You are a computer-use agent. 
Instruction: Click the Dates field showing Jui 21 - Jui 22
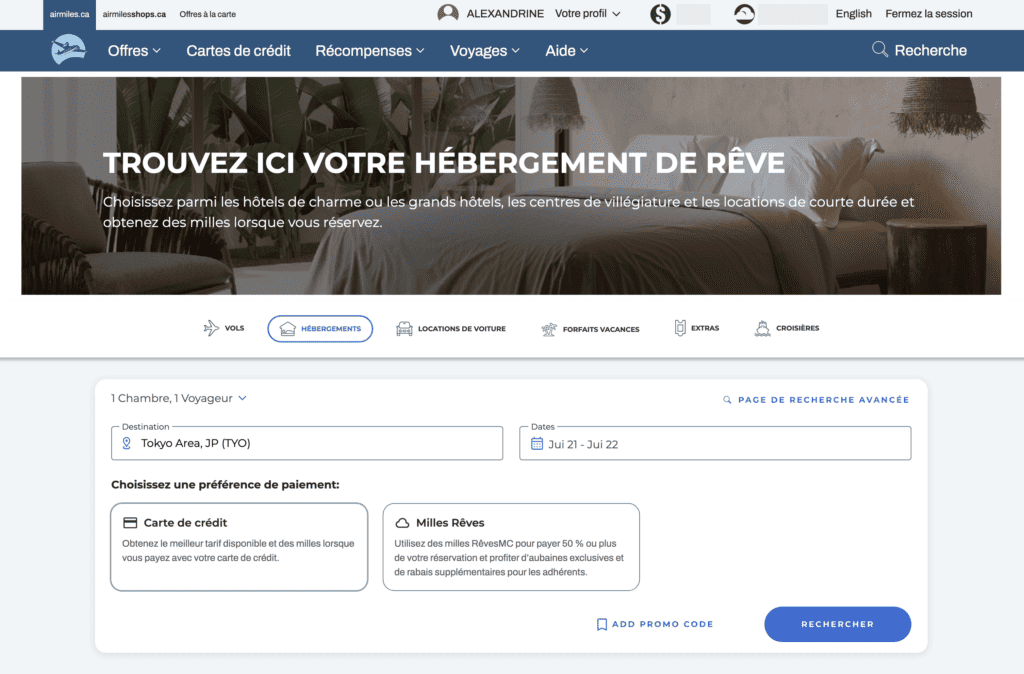(x=714, y=443)
